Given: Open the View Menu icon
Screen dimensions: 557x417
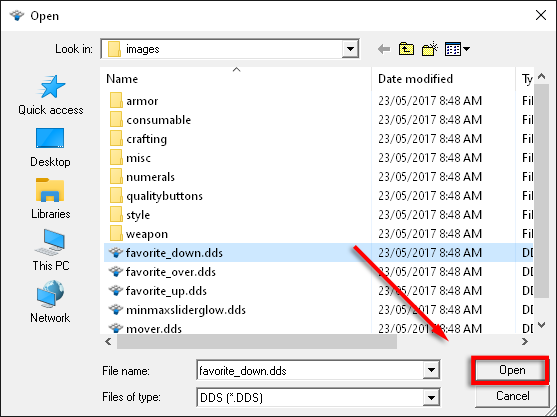Looking at the screenshot, I should click(457, 49).
